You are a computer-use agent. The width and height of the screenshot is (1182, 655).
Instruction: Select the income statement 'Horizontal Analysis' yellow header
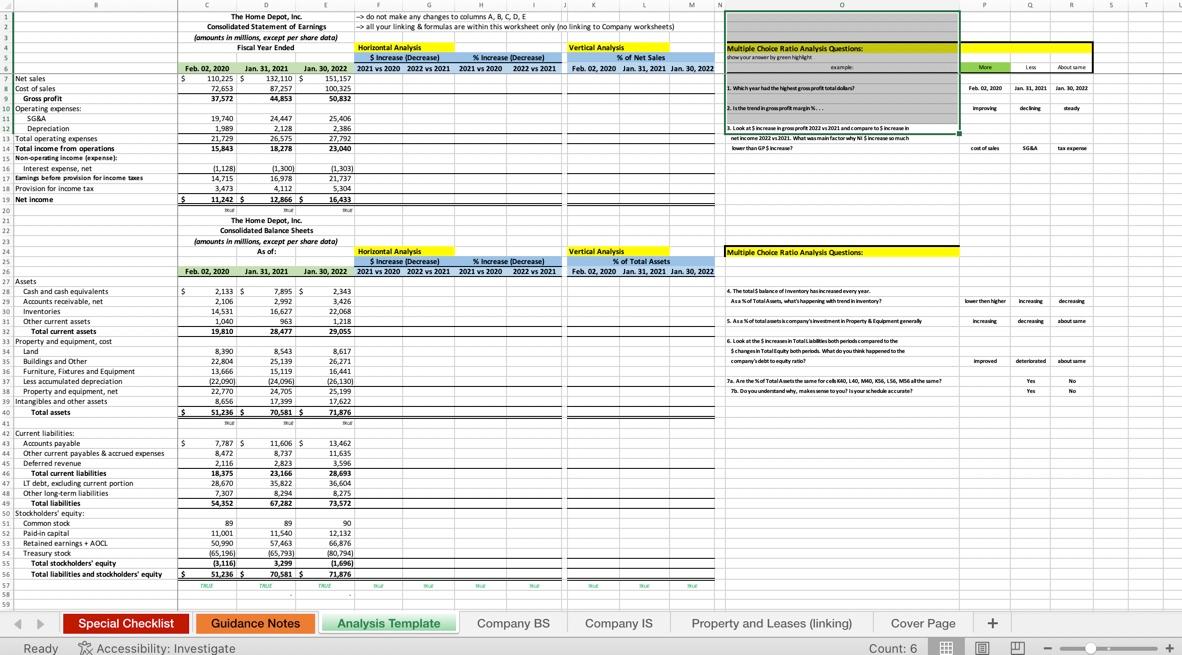(x=405, y=47)
